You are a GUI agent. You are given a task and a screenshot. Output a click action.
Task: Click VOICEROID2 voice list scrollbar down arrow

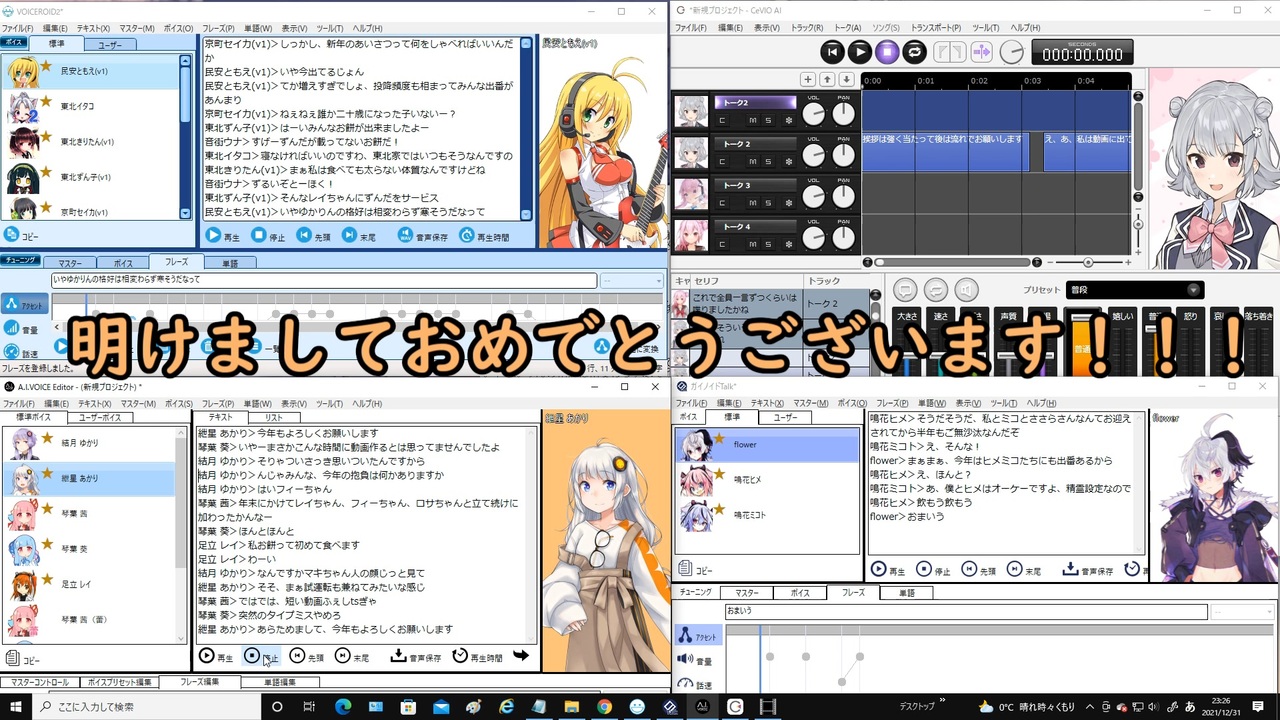(x=185, y=213)
